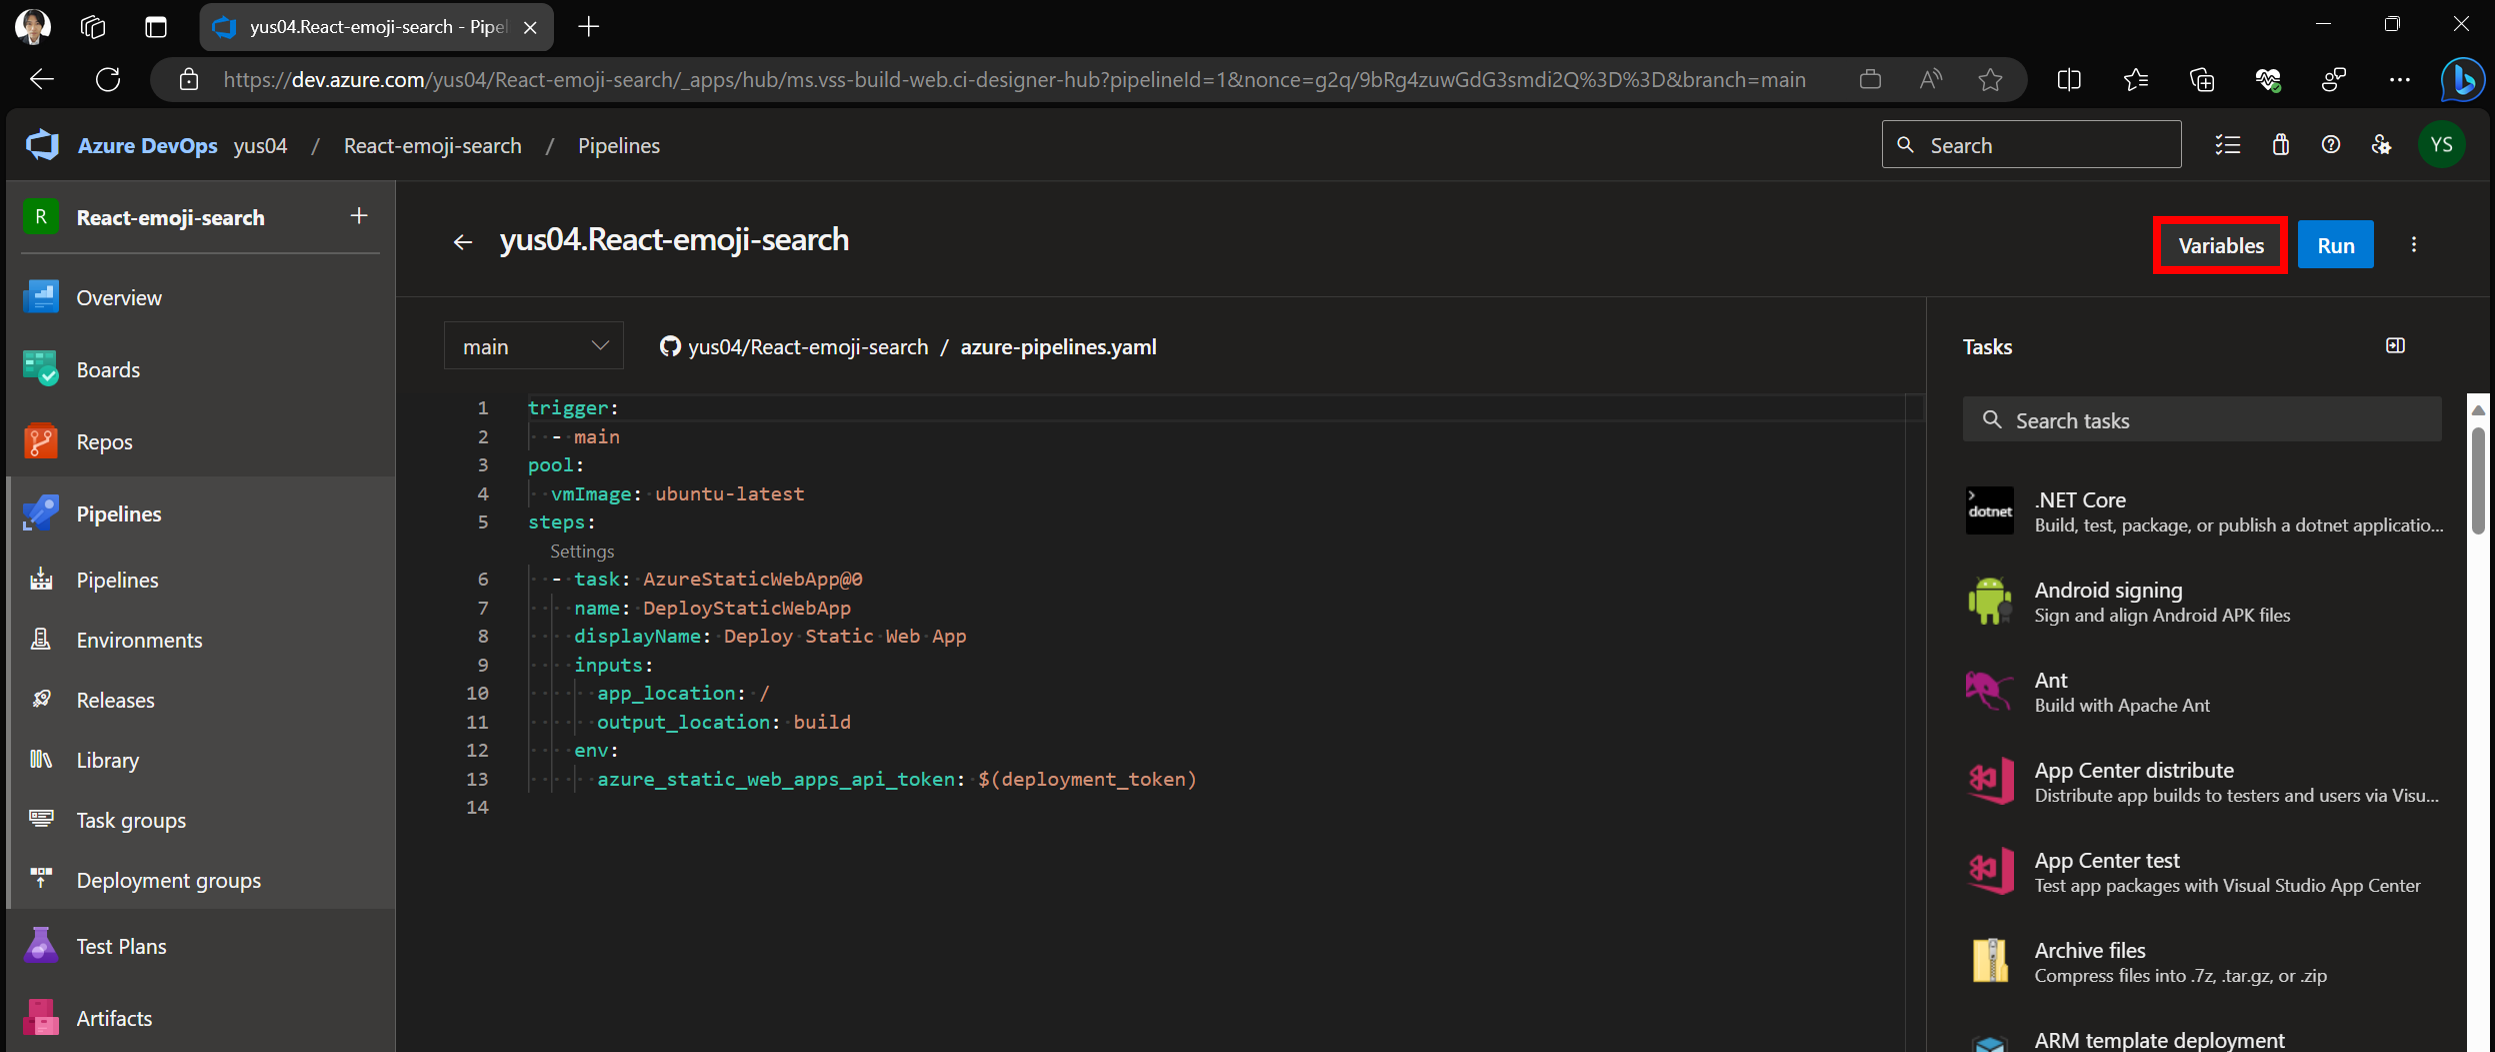Focus the Search tasks input field
This screenshot has width=2495, height=1052.
2201,420
